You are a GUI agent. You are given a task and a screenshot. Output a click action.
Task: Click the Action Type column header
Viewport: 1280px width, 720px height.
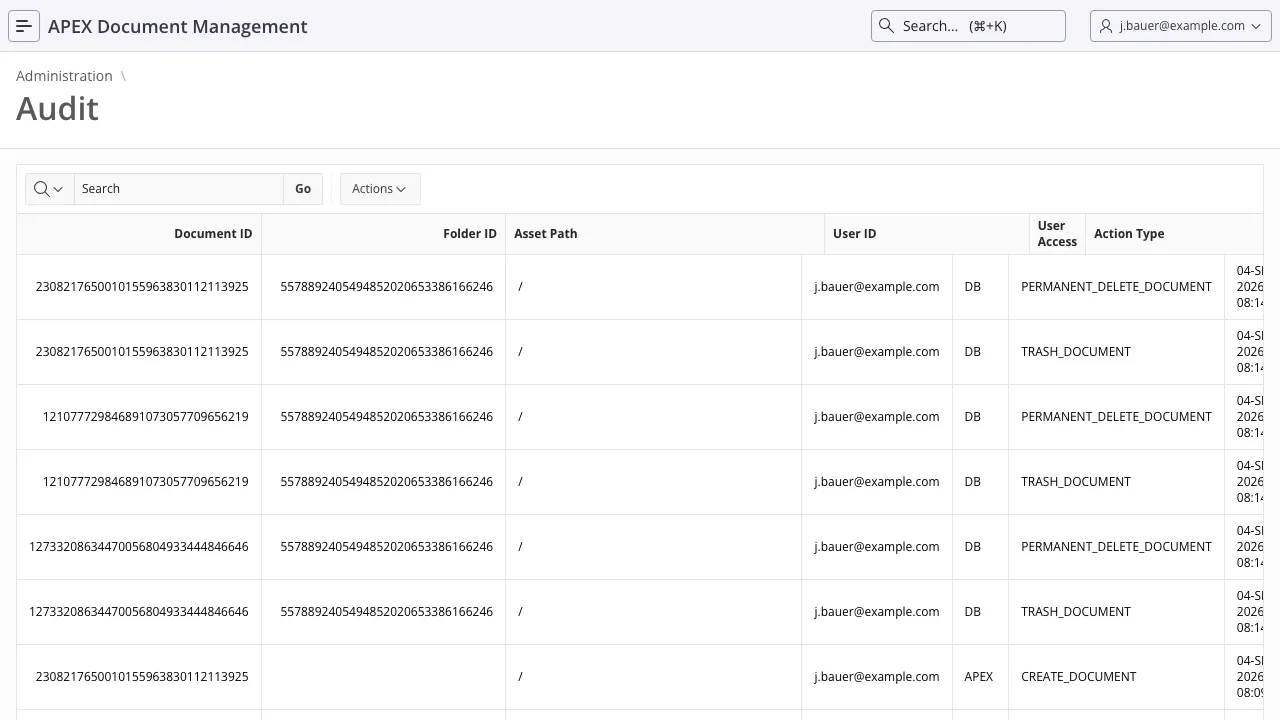pyautogui.click(x=1129, y=234)
